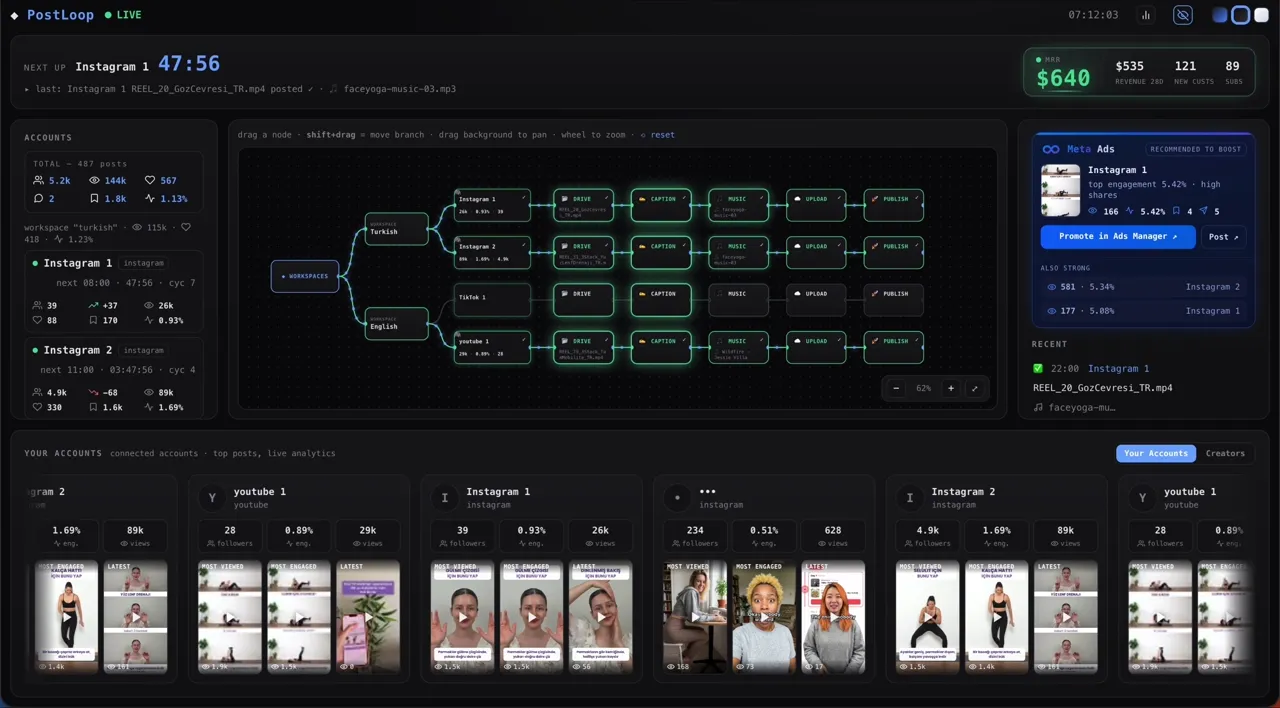Click the Post button in Meta Ads panel
The width and height of the screenshot is (1280, 708).
(x=1223, y=237)
